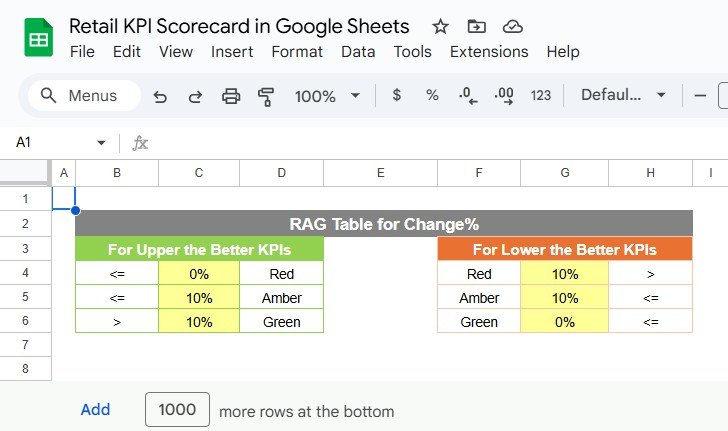Select the yellow 0% cell beside Red

[199, 273]
